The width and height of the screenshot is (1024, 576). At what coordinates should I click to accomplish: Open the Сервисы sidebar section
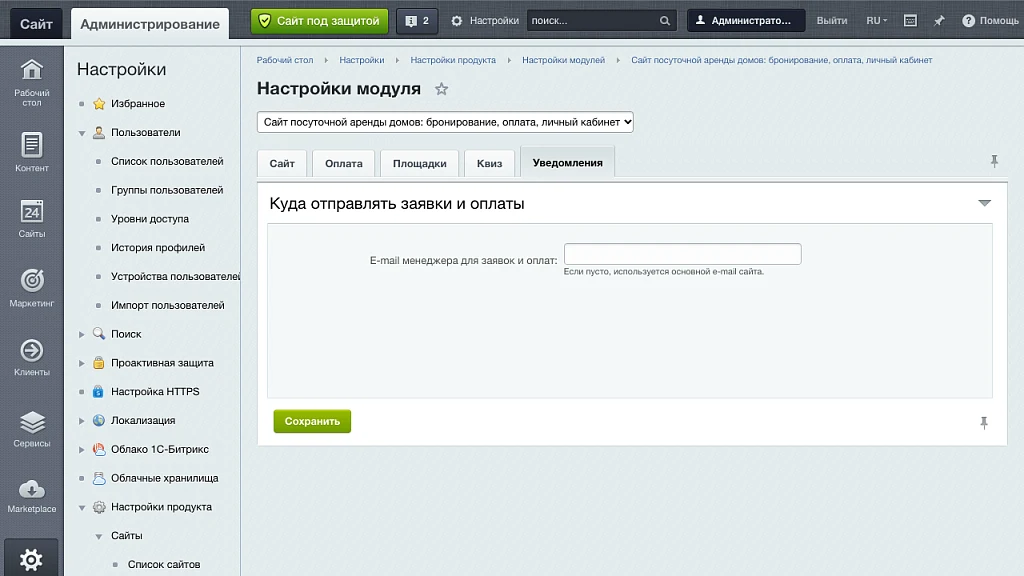coord(31,429)
